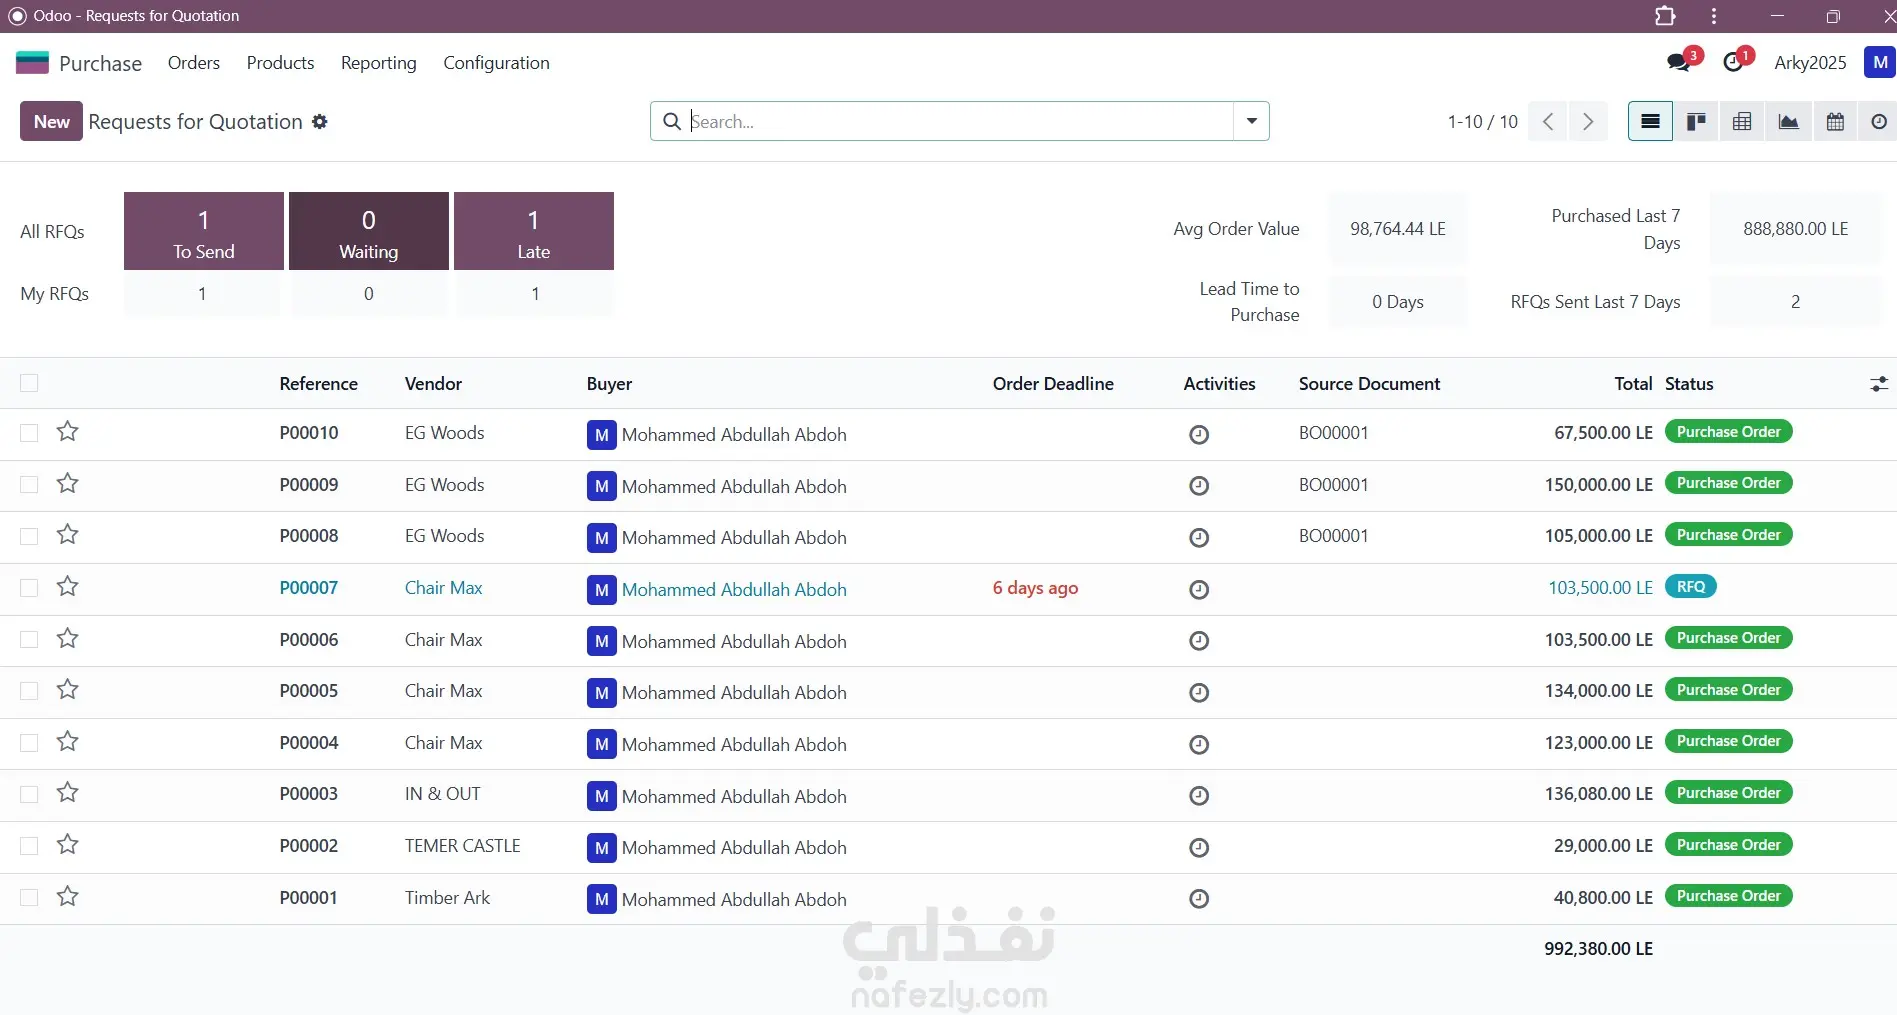Switch to graph view
The width and height of the screenshot is (1897, 1015).
click(x=1788, y=122)
